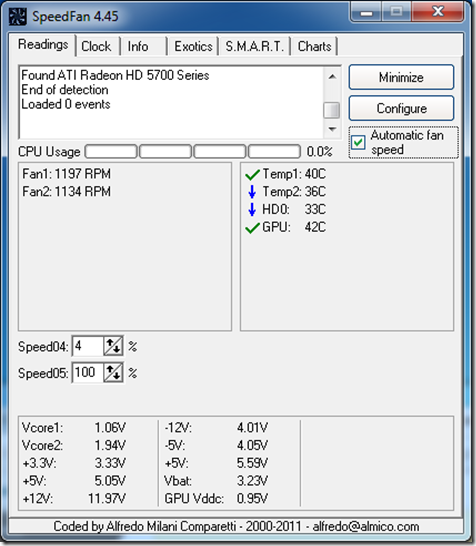Click the -12V 4.01V value
Screen dimensions: 476x546
[x=252, y=428]
